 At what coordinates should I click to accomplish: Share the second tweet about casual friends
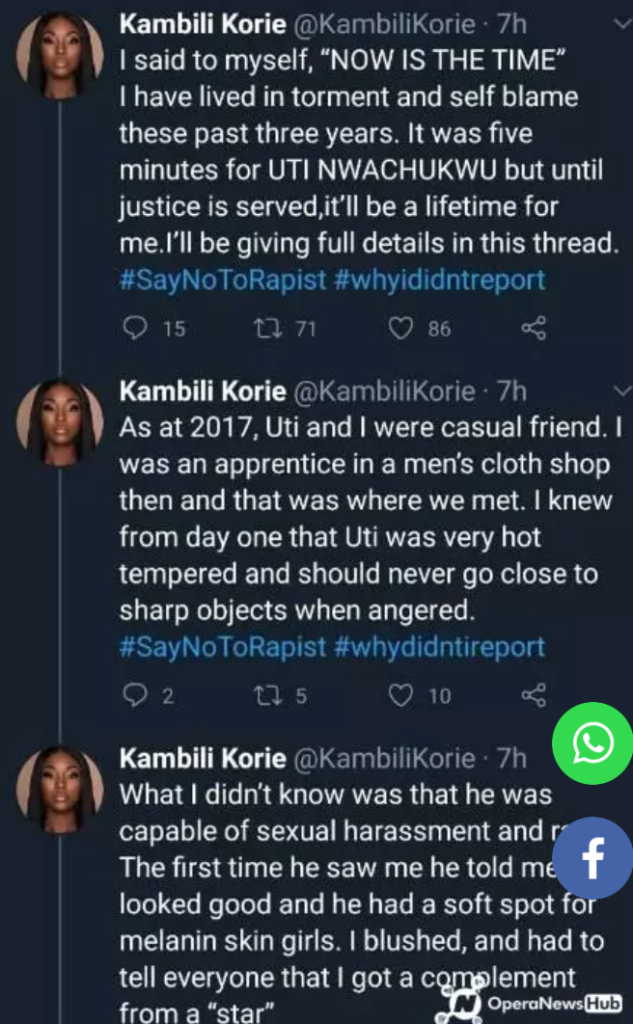534,696
